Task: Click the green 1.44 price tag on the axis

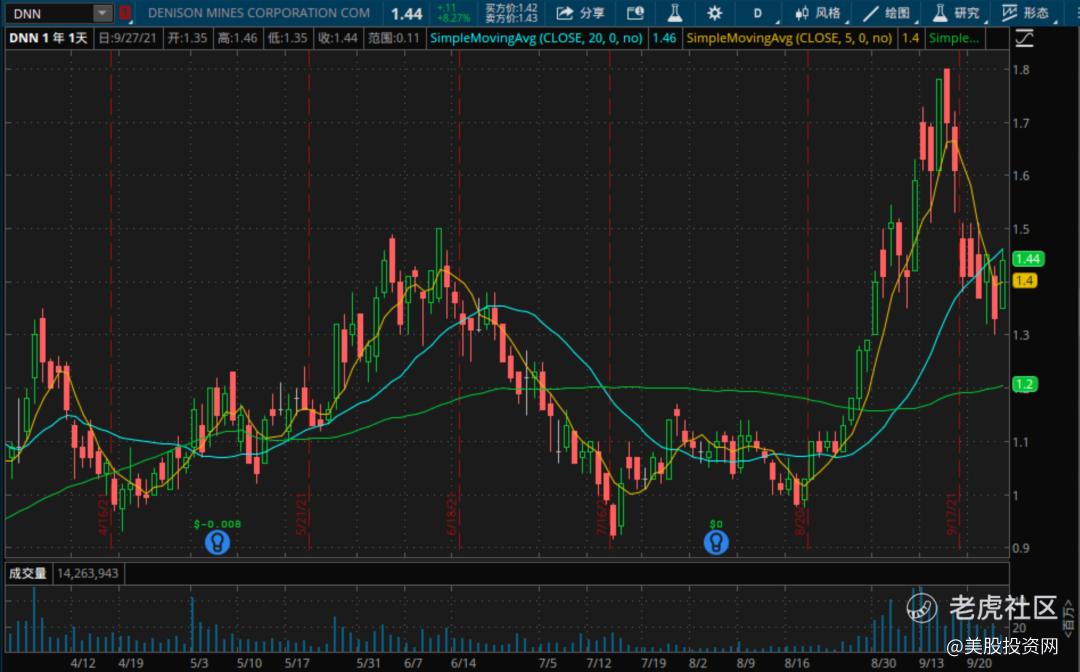Action: click(1028, 259)
